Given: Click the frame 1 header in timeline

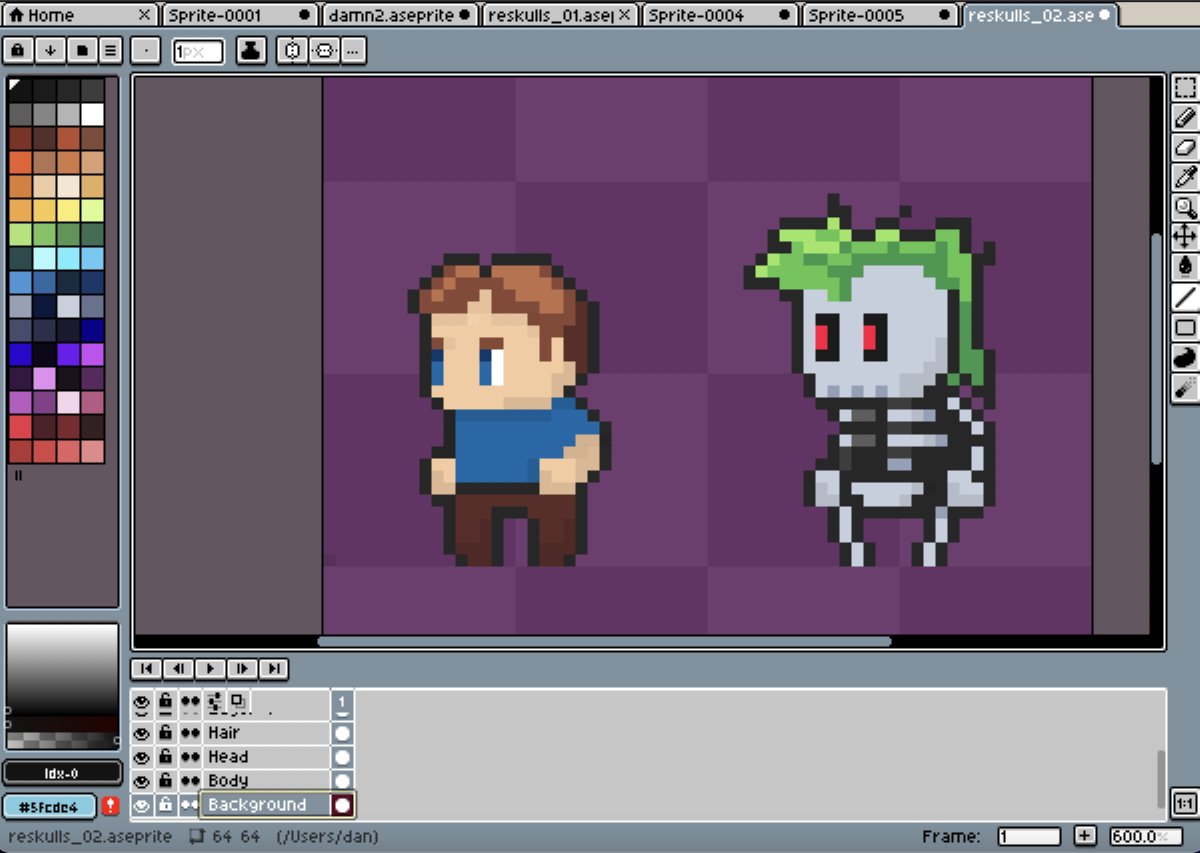Looking at the screenshot, I should pos(343,703).
